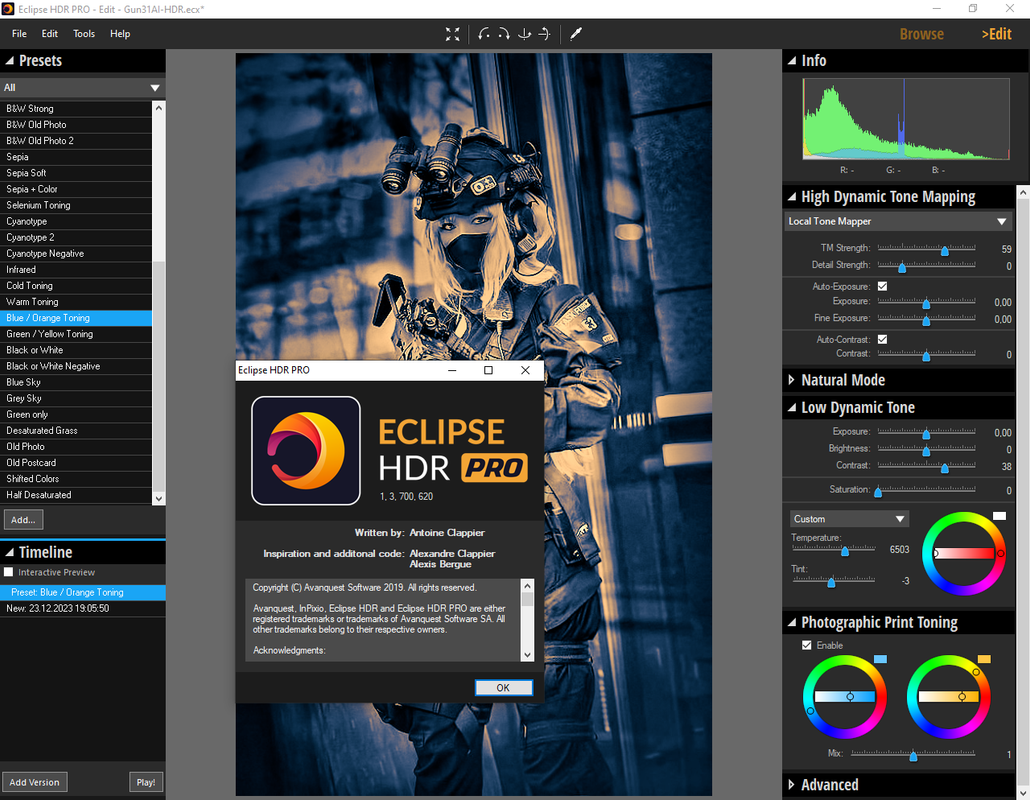
Task: Select timeline entry Preset: Blue / Orange Toning
Action: 83,592
